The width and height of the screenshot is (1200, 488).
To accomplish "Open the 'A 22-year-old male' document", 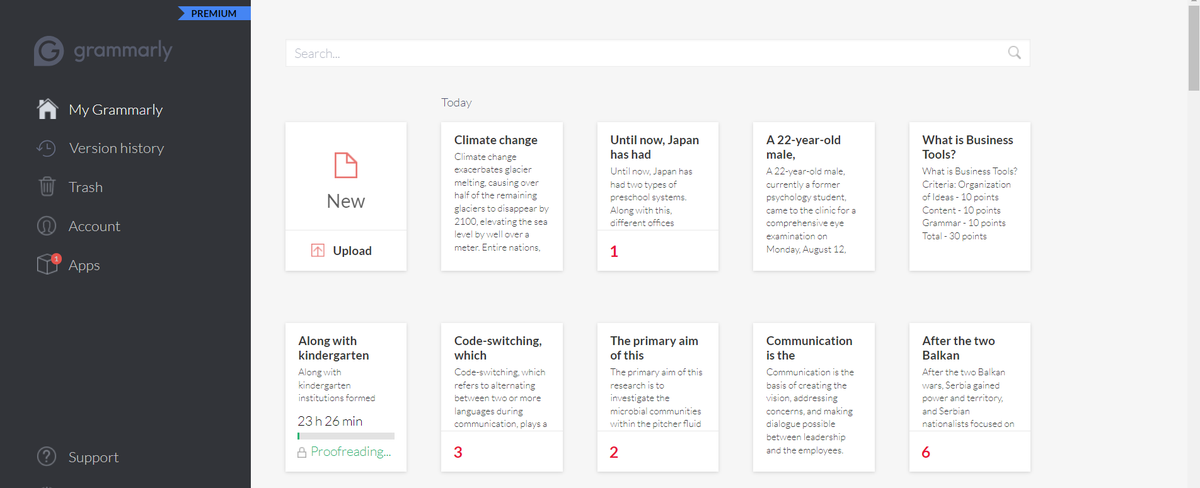I will (814, 196).
